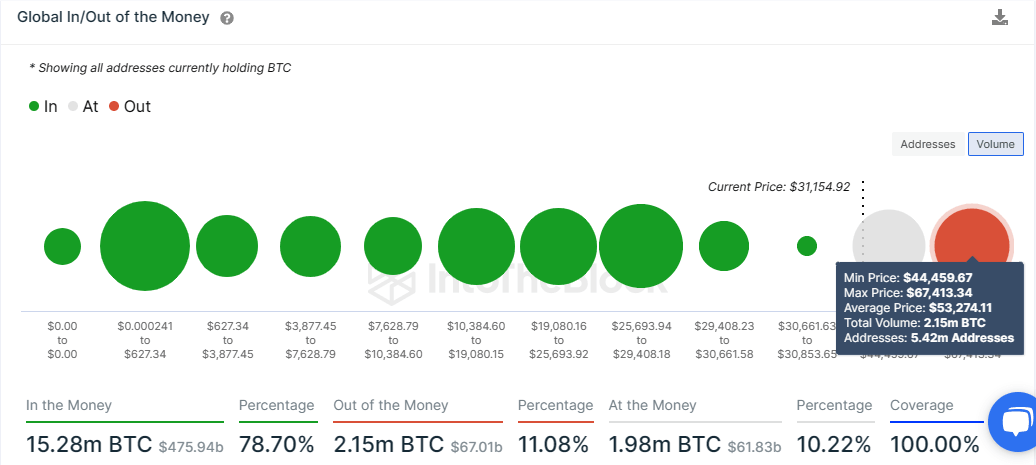
Task: Click the help question mark icon
Action: tap(227, 18)
